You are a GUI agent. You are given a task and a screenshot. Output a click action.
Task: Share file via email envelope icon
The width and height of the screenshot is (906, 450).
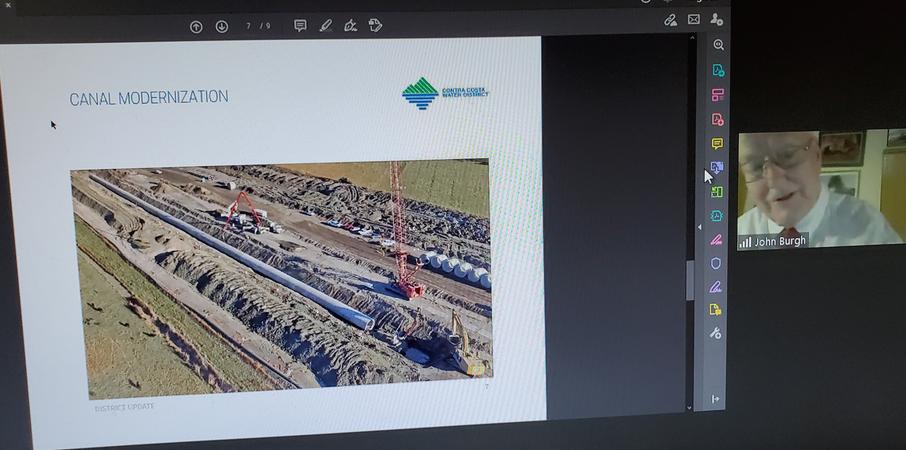[694, 20]
